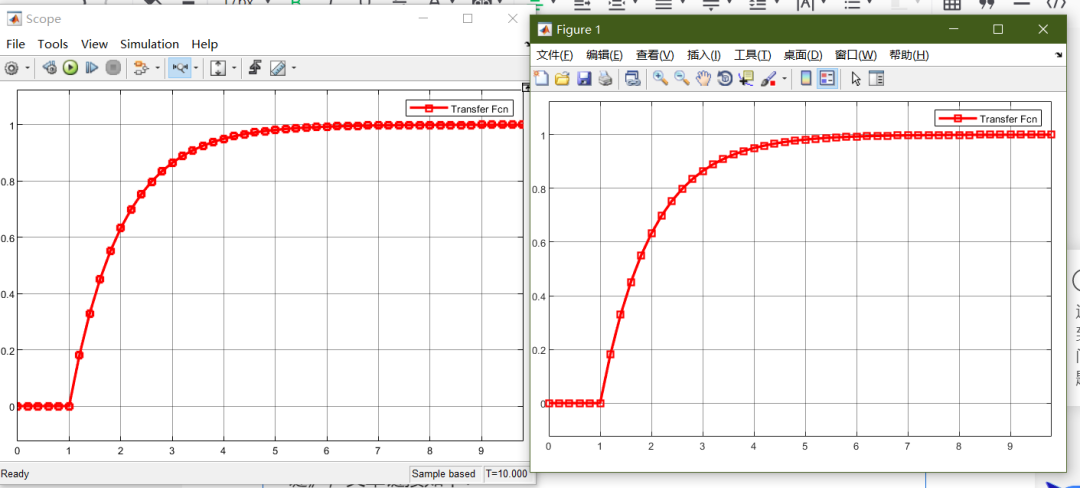The width and height of the screenshot is (1080, 488).
Task: Toggle the Insert Legend icon in Figure 1
Action: click(x=827, y=78)
